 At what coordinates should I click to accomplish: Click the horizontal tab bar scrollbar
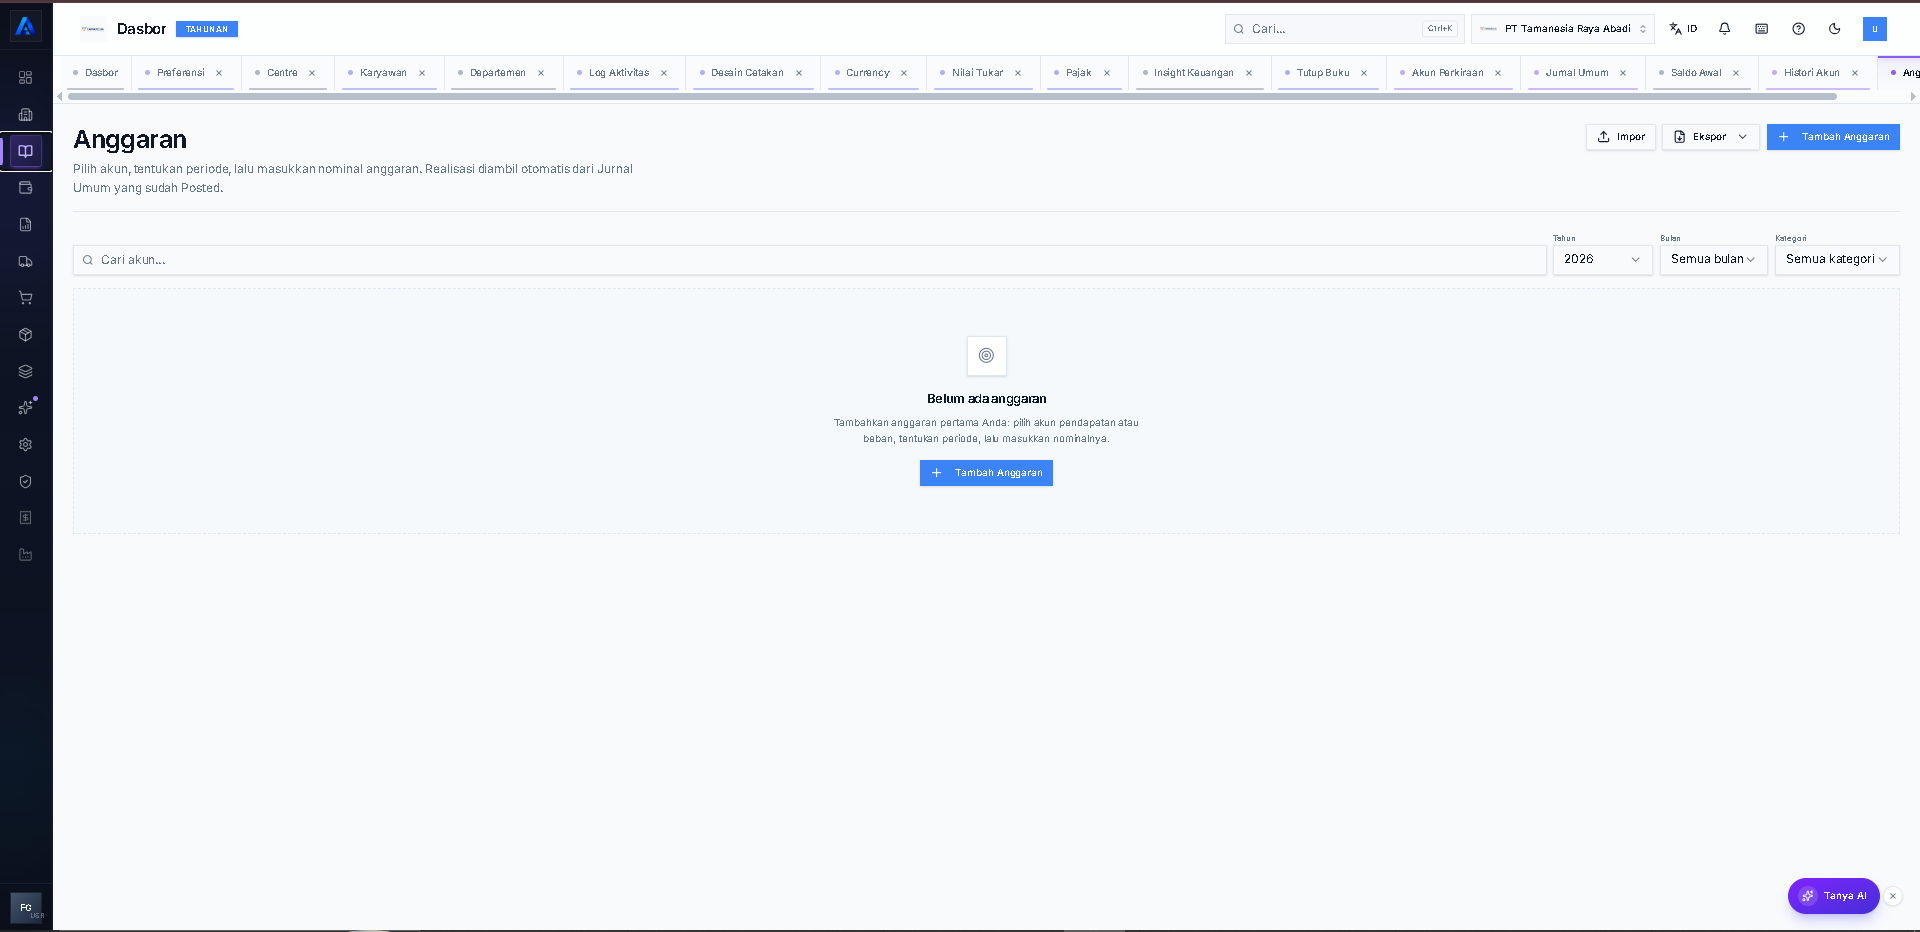(x=952, y=96)
